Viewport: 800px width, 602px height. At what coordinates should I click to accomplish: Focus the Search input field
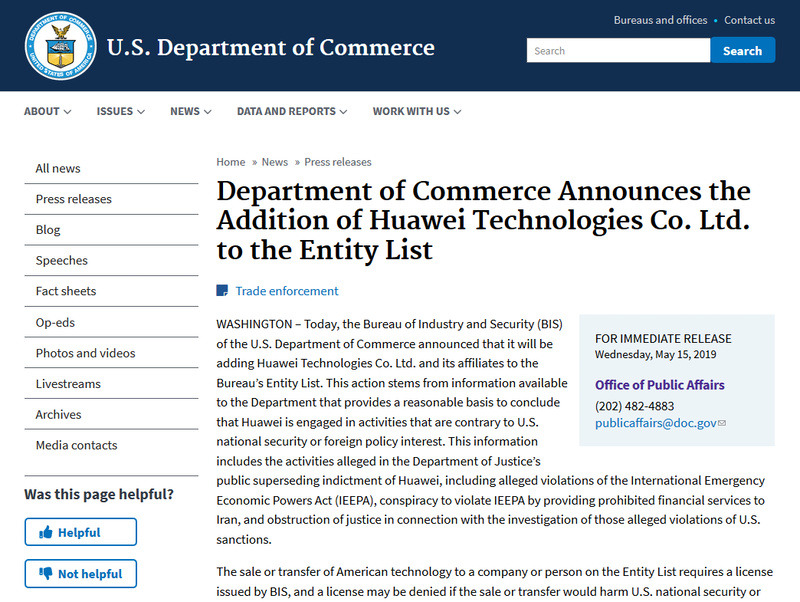point(618,51)
